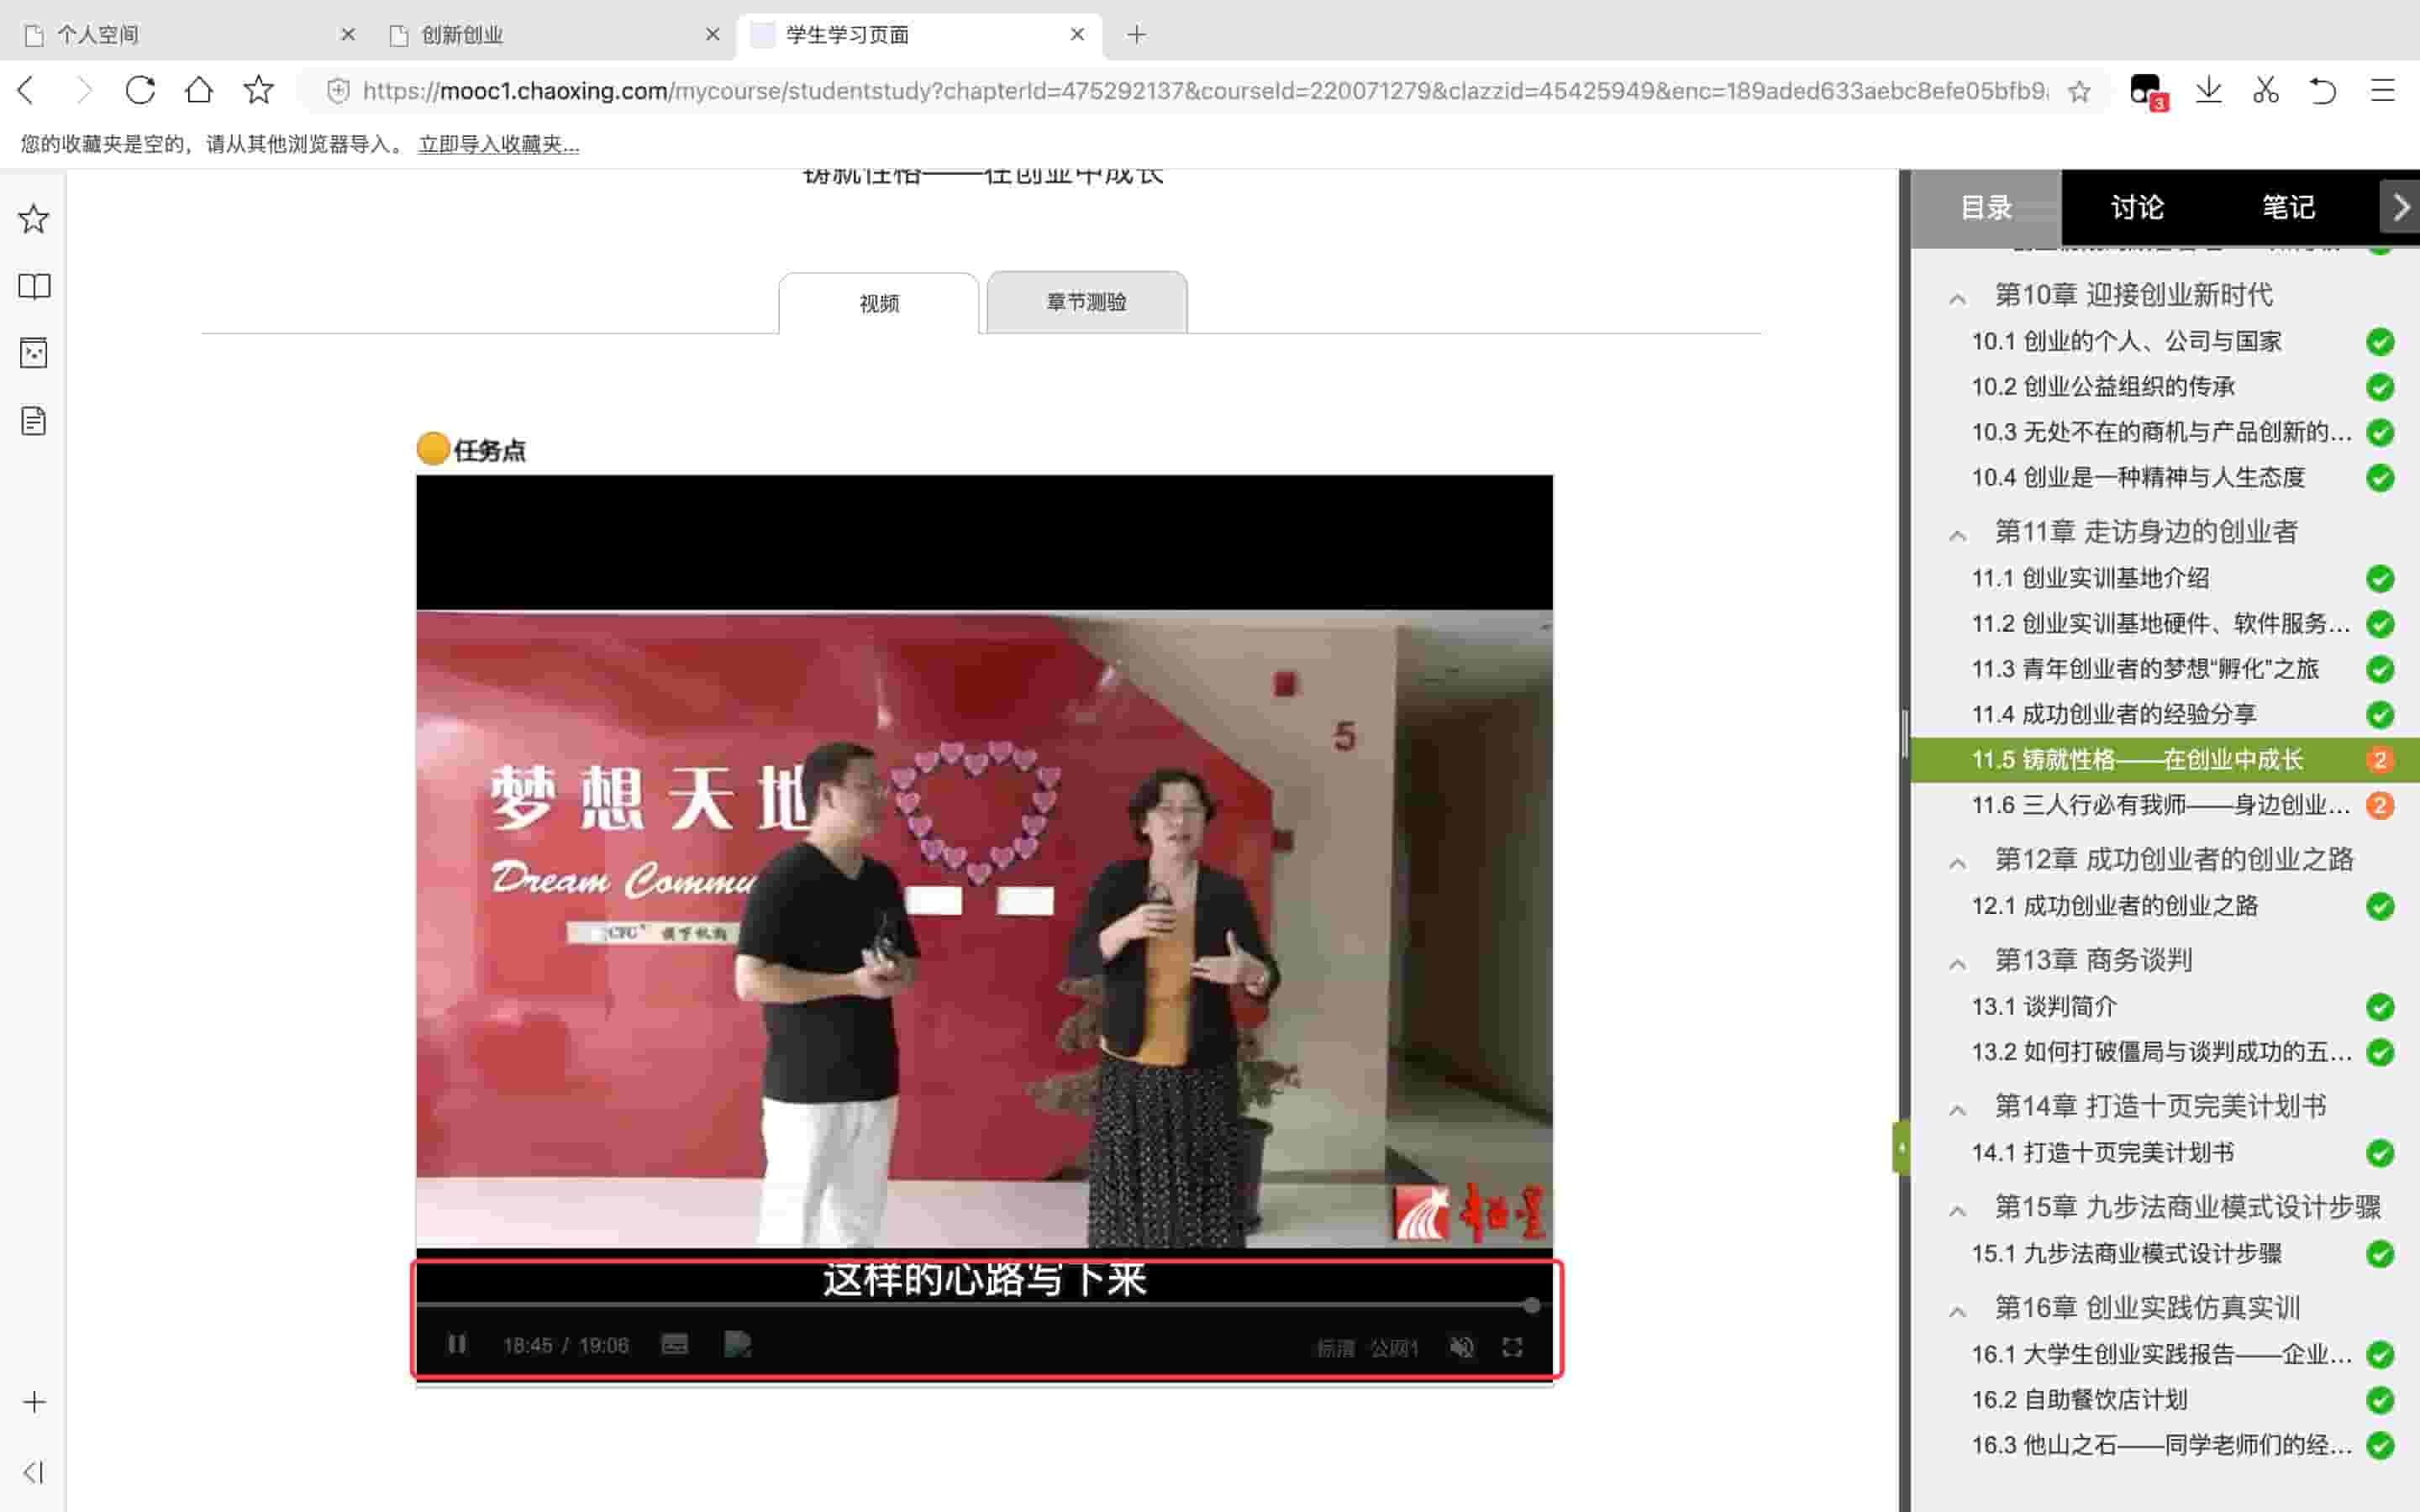Click browser screenshot scissors icon
2420x1512 pixels.
2265,91
